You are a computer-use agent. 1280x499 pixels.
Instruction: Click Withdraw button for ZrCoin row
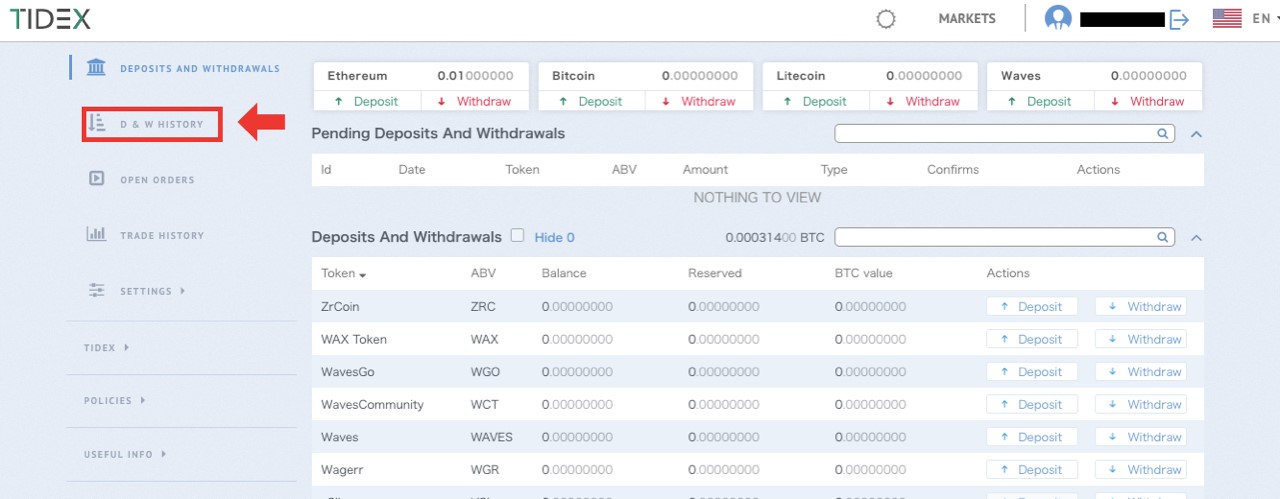pyautogui.click(x=1140, y=307)
